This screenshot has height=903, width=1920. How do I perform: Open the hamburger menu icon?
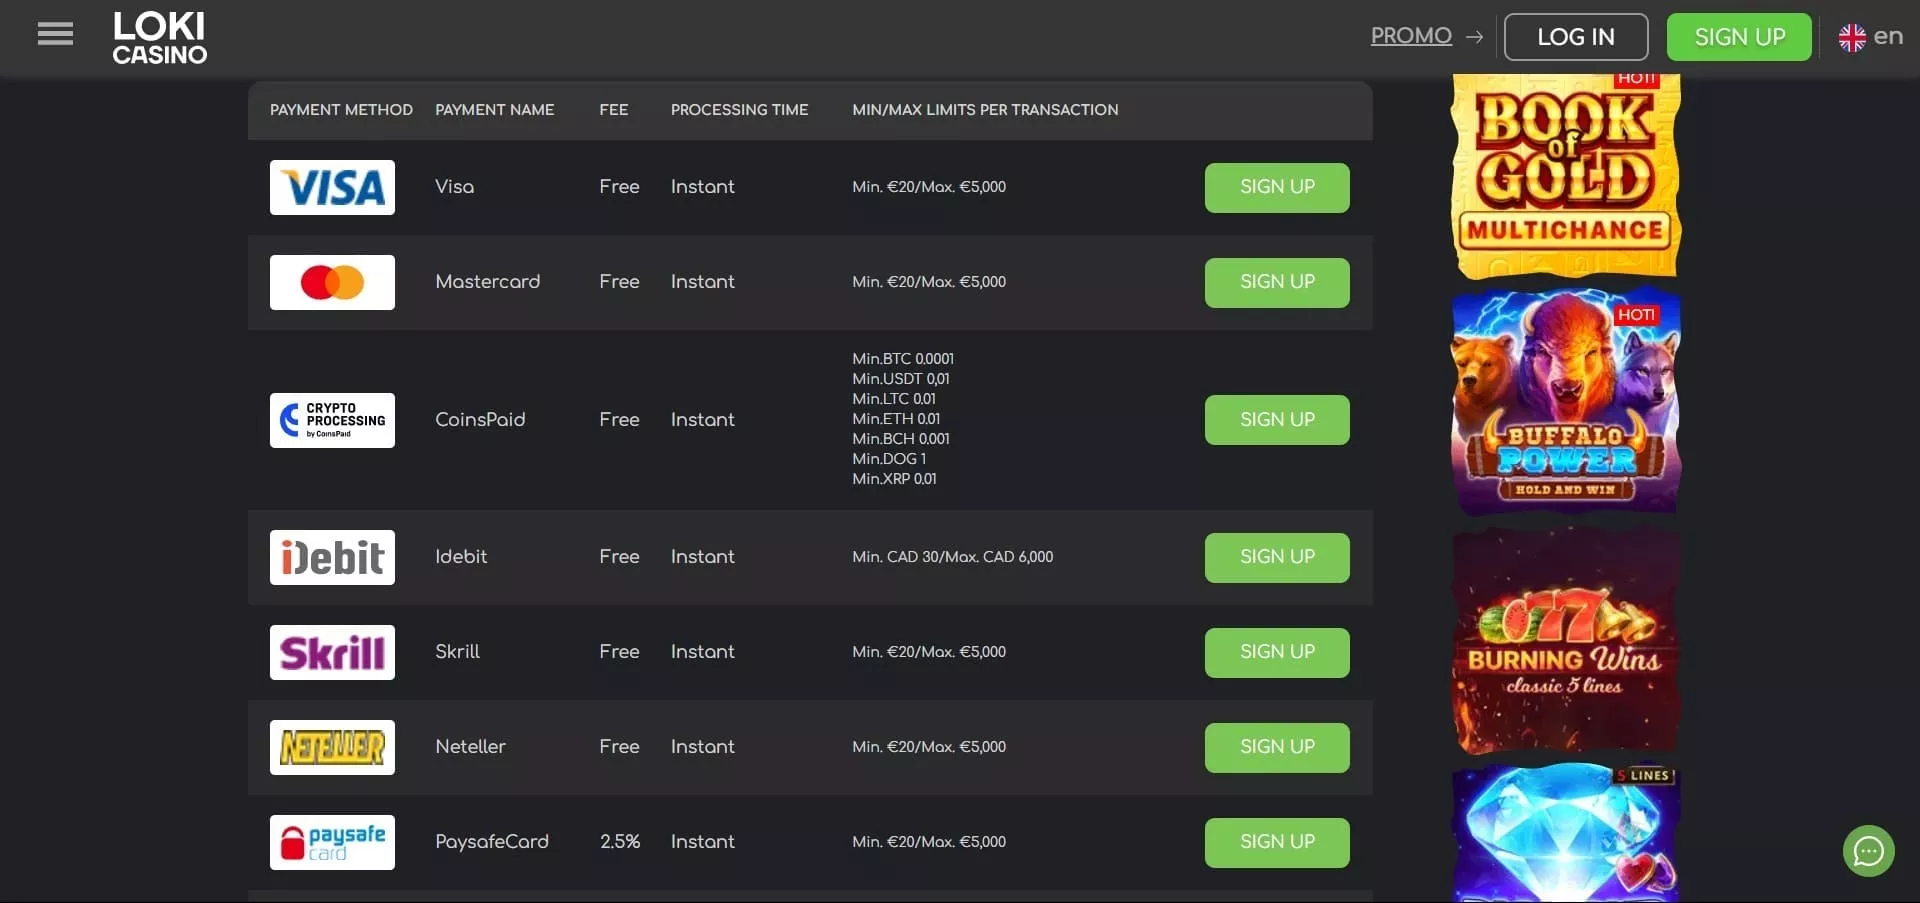point(55,35)
